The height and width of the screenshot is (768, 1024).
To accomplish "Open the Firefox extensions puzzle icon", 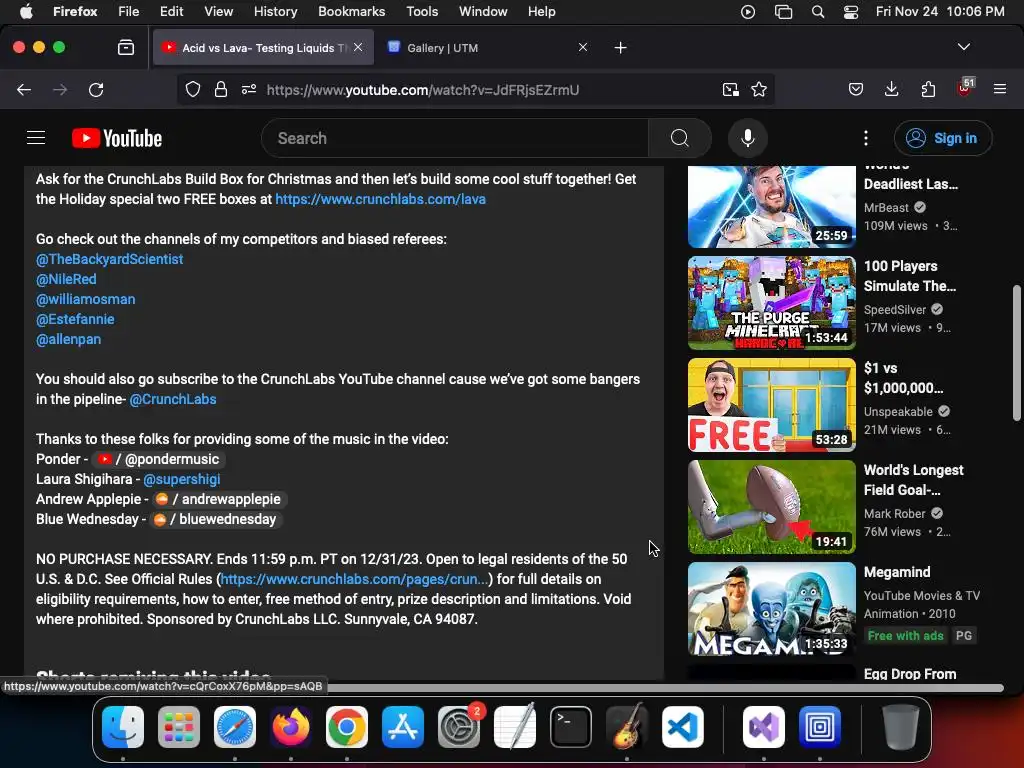I will [928, 89].
